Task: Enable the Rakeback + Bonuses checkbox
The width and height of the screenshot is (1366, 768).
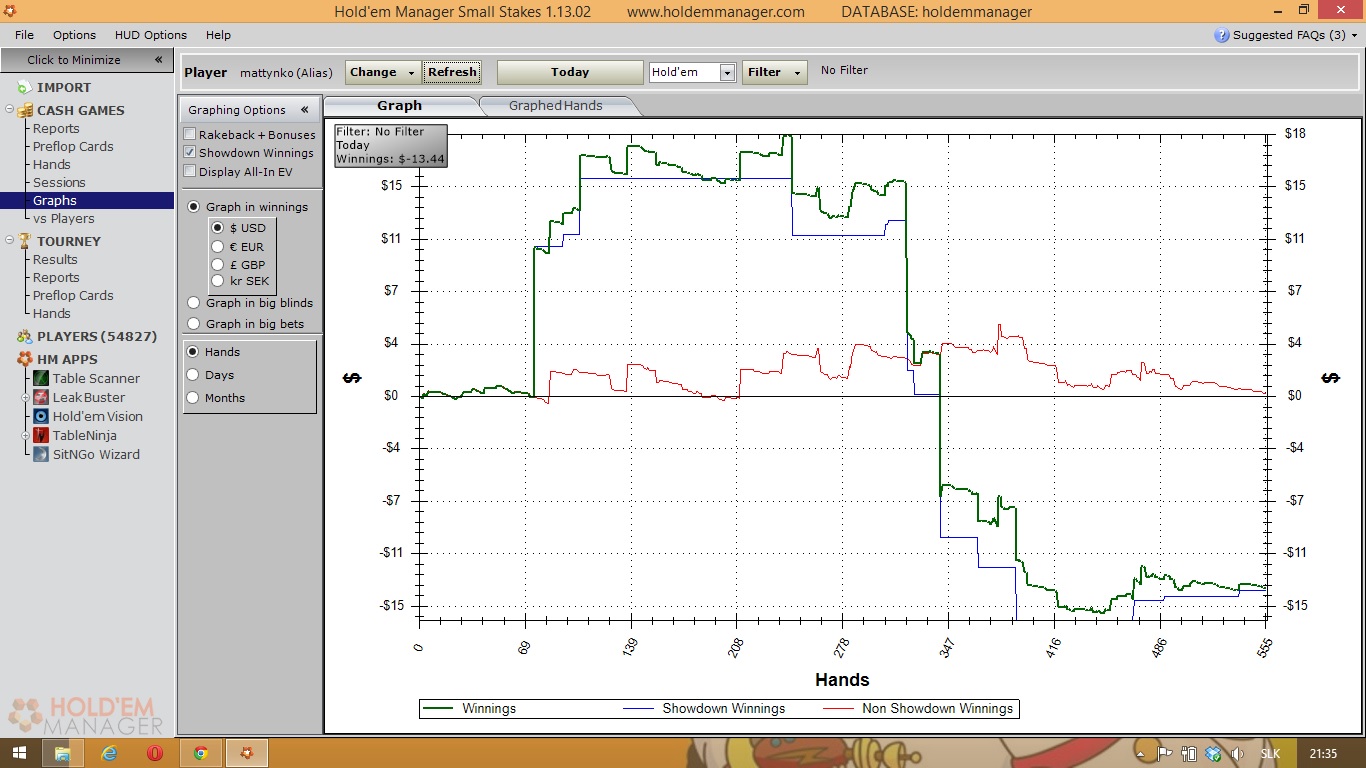Action: [x=190, y=135]
